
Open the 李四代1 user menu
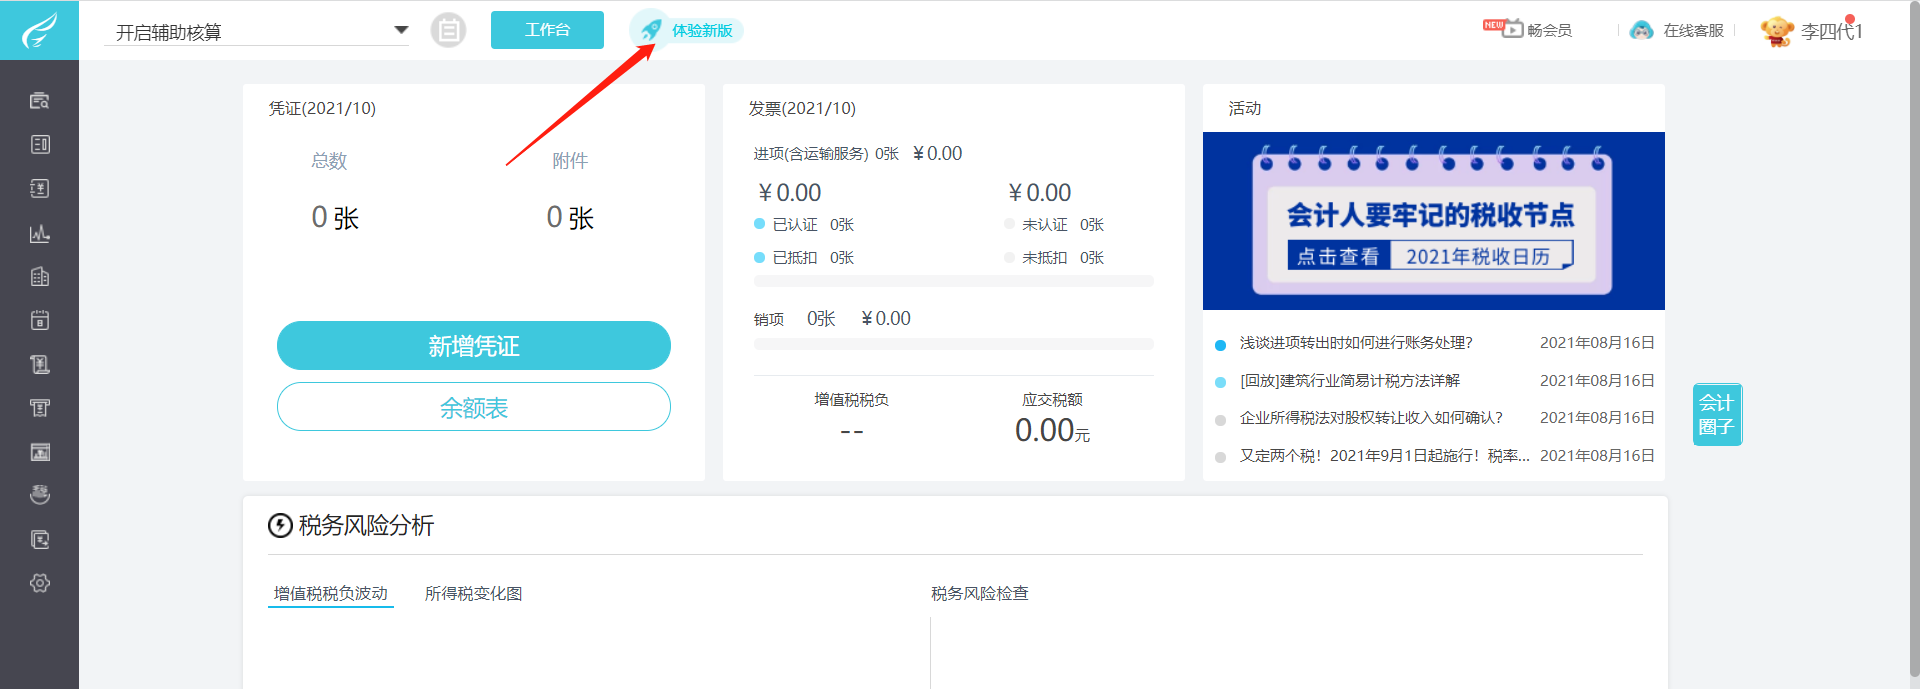1831,31
